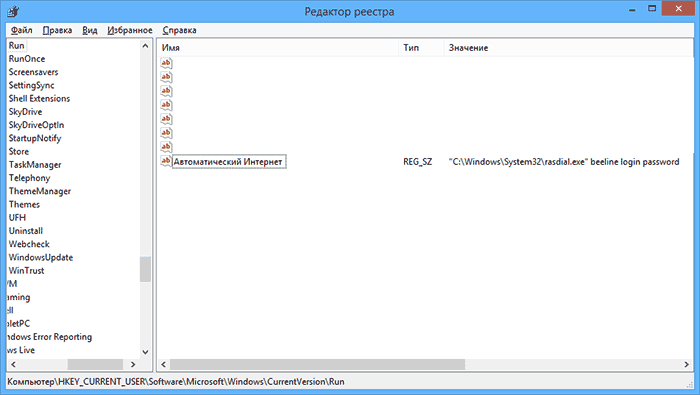Click the tree pane scroll left arrow
The image size is (700, 395).
(13, 364)
